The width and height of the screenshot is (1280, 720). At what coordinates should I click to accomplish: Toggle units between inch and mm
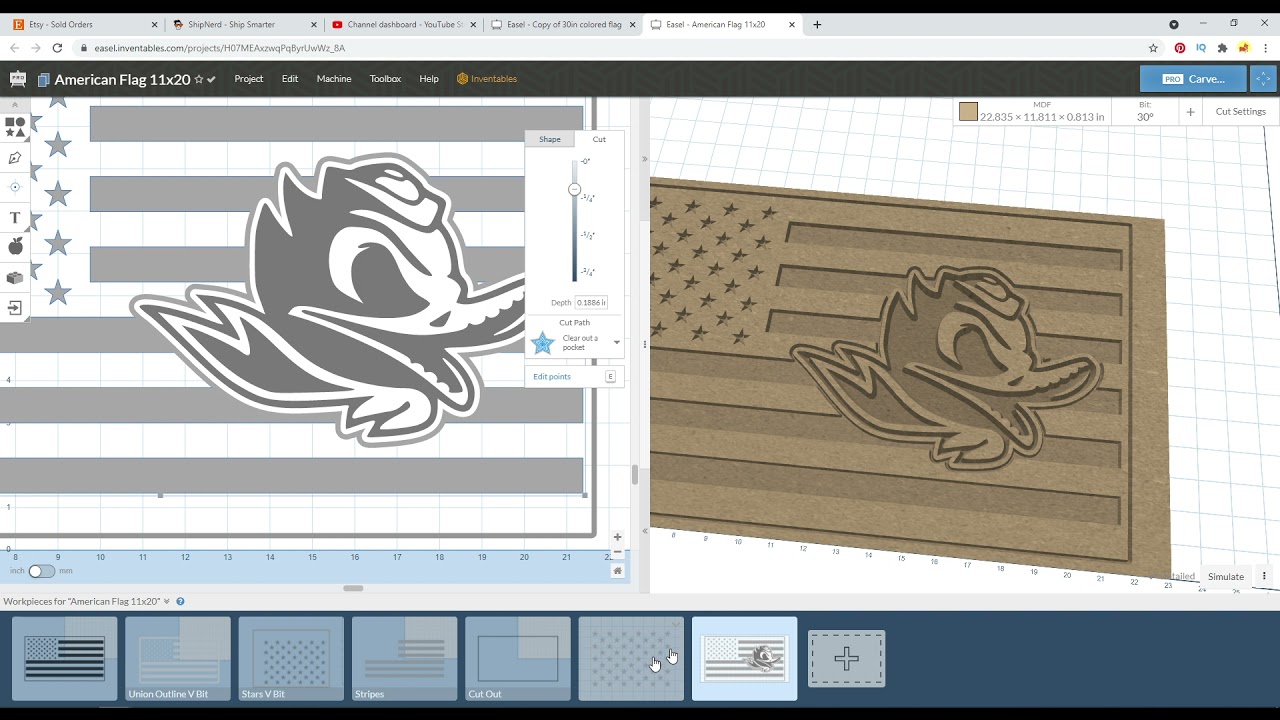pyautogui.click(x=42, y=571)
